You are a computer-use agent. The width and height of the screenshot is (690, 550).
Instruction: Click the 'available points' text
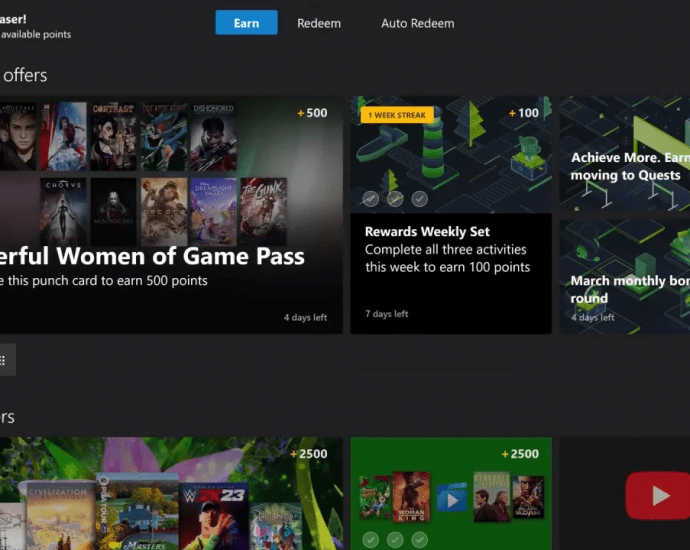36,34
